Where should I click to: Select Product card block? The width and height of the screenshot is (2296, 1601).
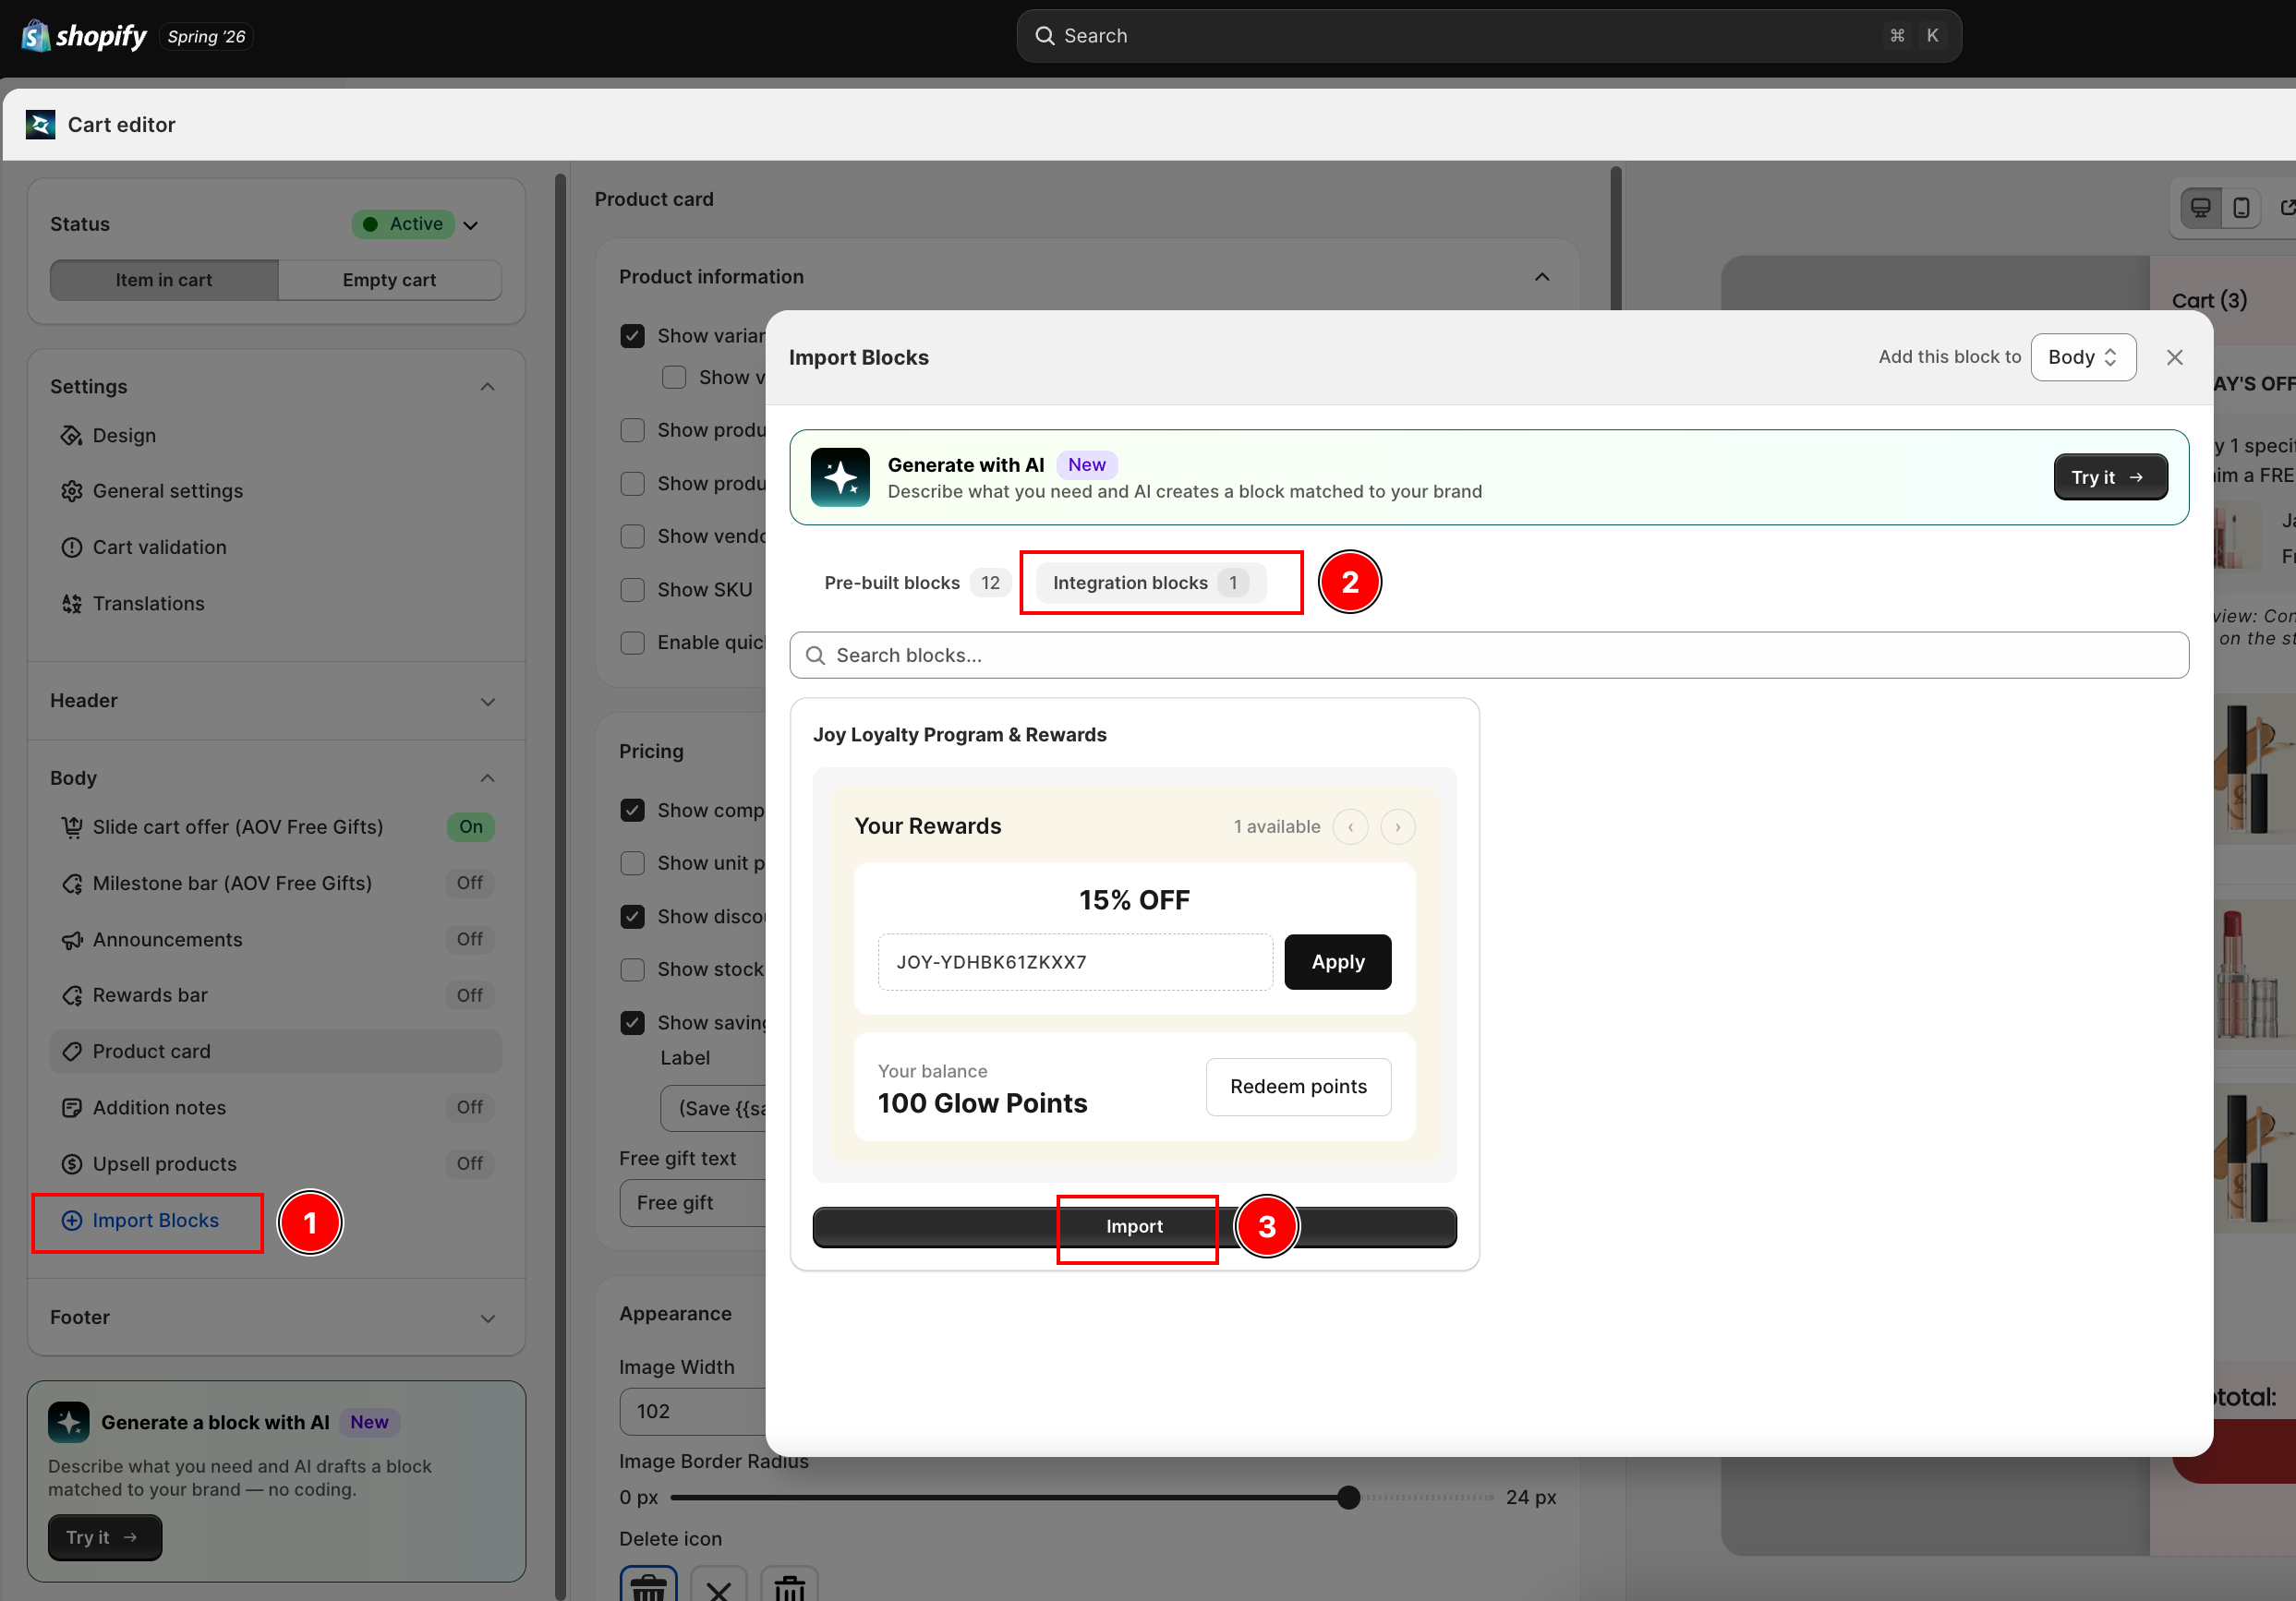pyautogui.click(x=275, y=1052)
